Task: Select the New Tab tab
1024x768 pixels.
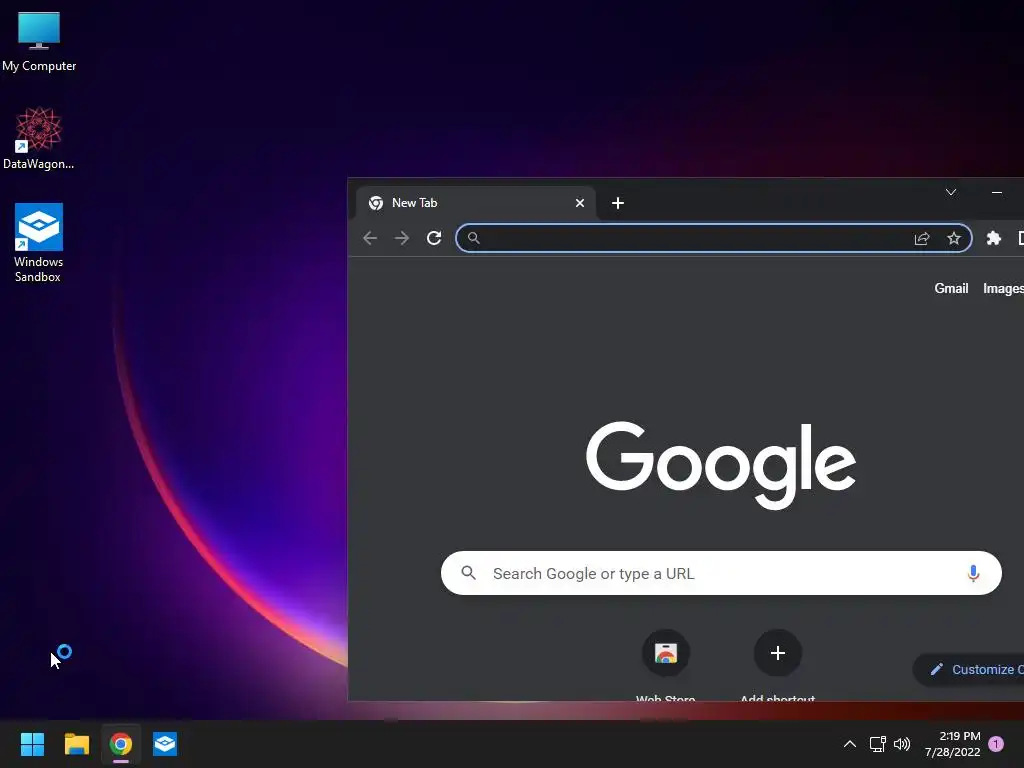Action: pyautogui.click(x=476, y=203)
